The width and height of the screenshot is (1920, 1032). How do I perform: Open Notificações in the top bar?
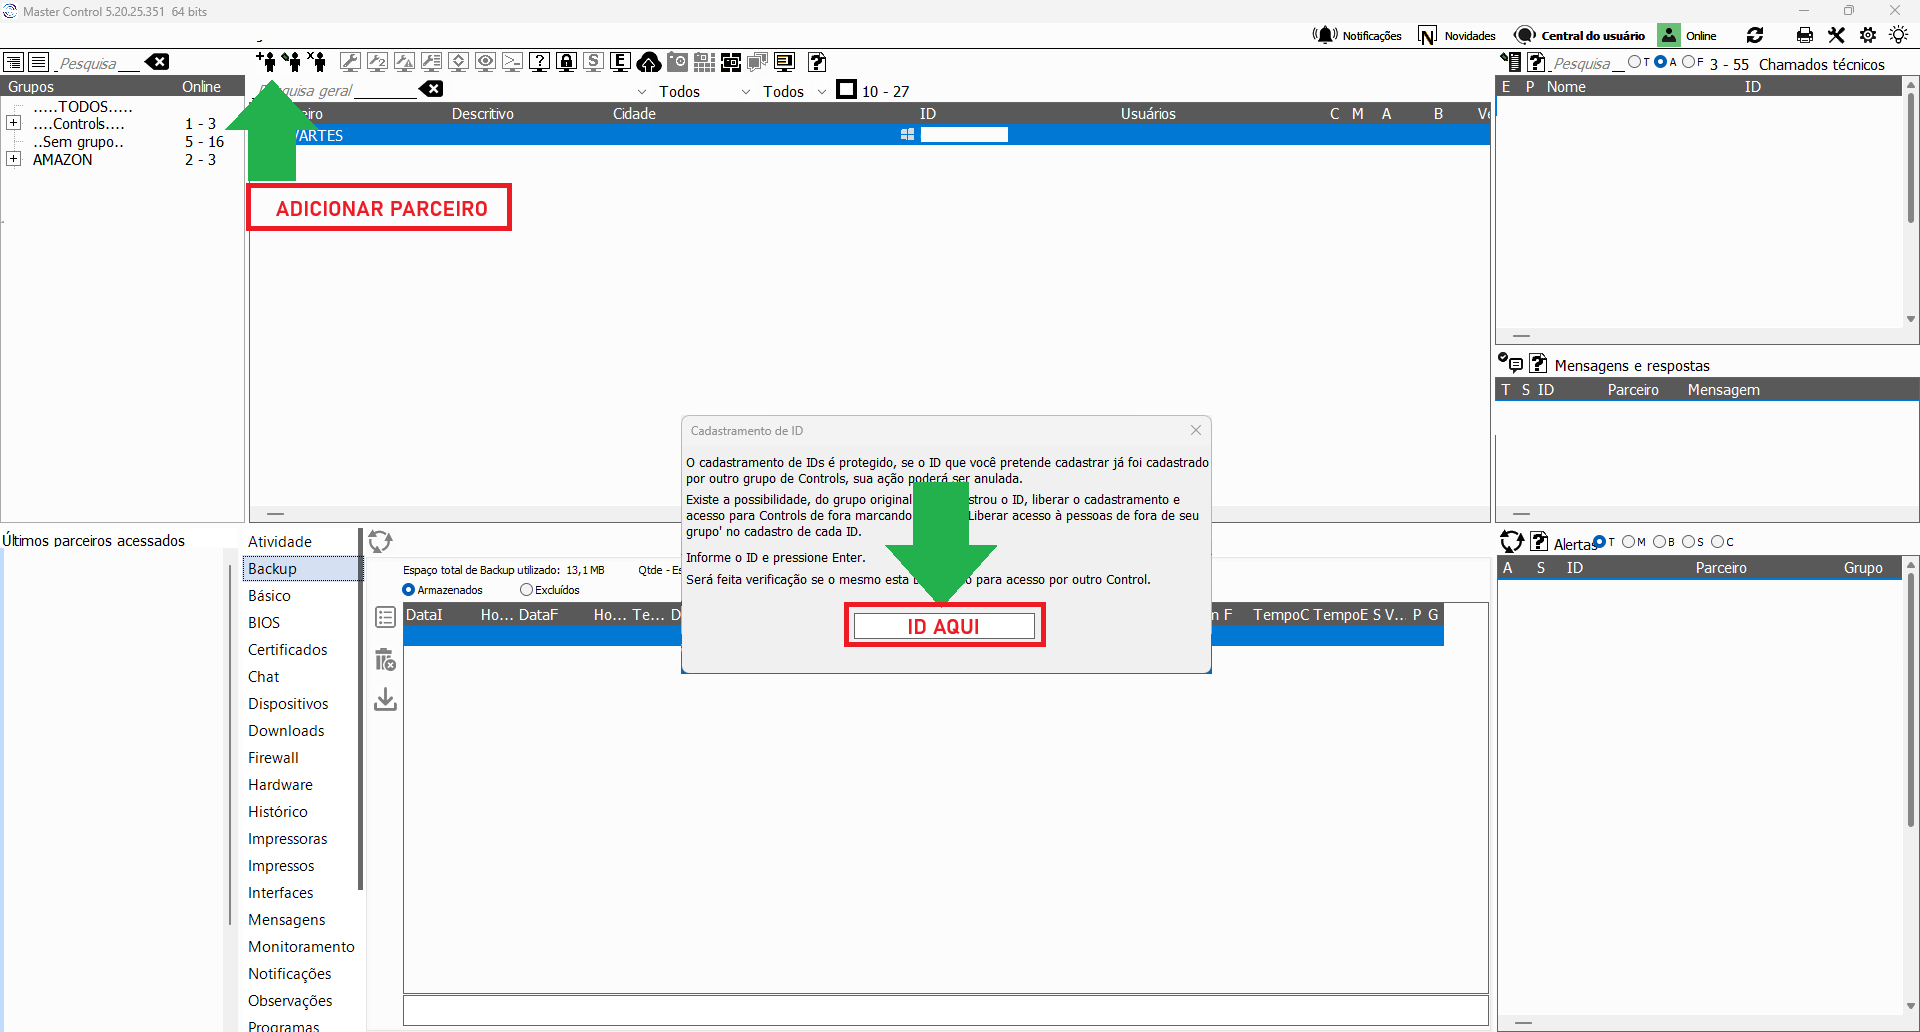pyautogui.click(x=1357, y=35)
